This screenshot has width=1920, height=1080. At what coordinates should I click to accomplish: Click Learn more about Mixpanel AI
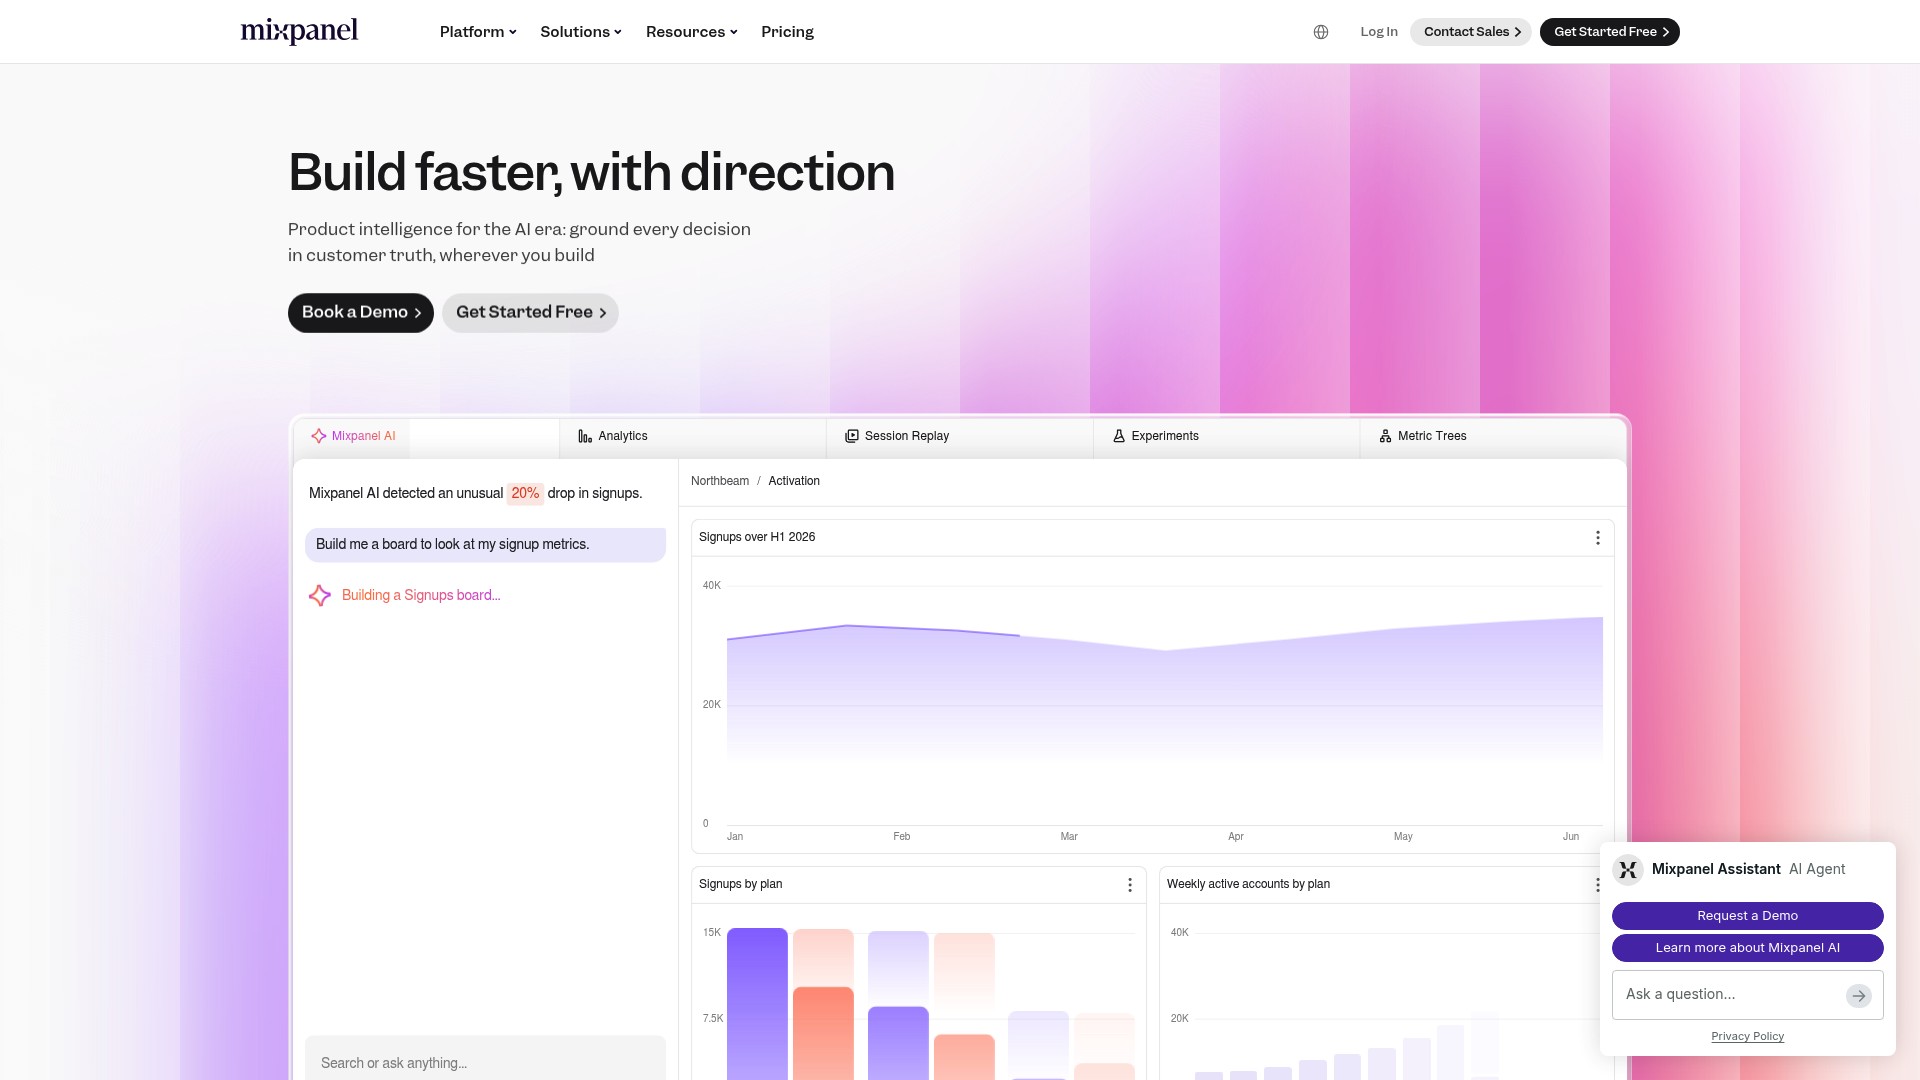coord(1748,948)
